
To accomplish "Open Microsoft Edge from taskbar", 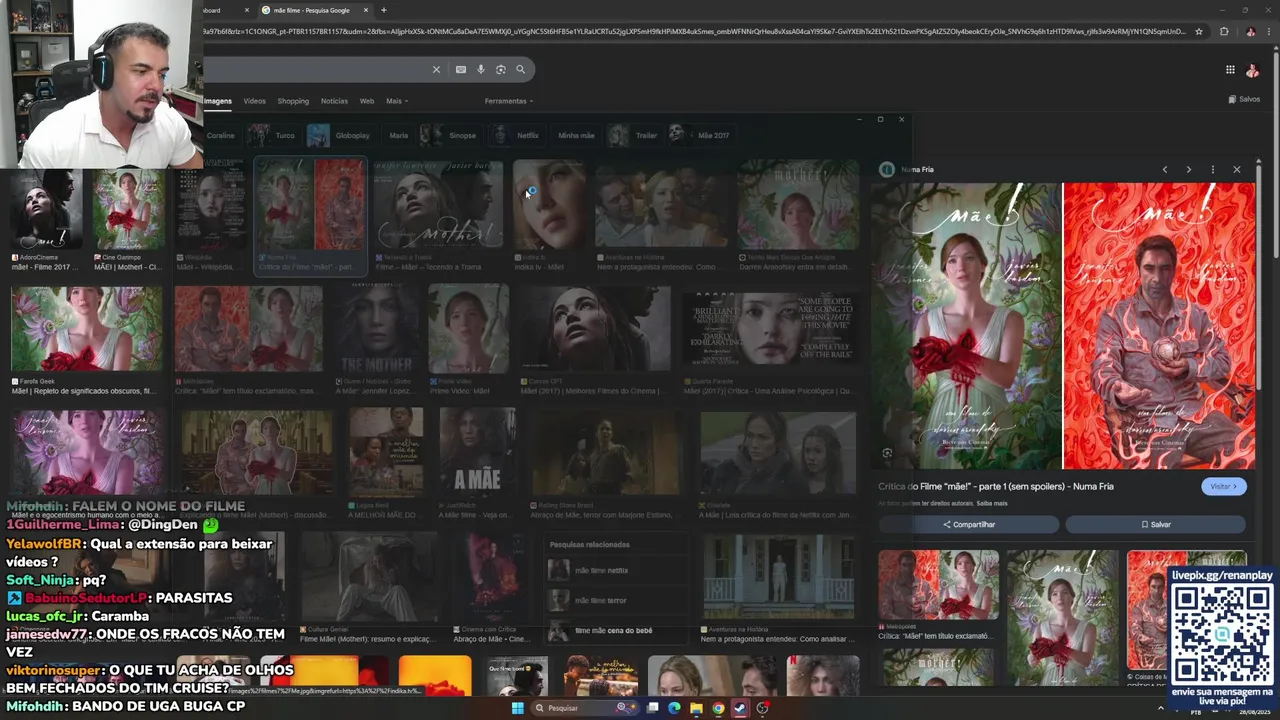I will 674,708.
